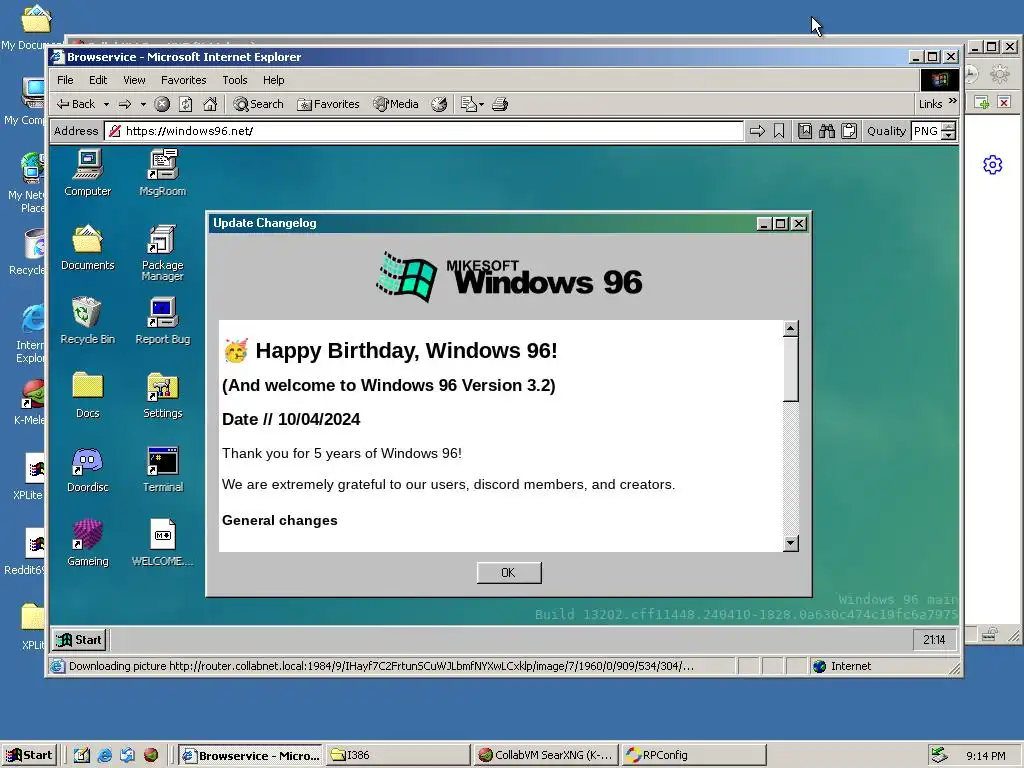Click the clipboard icon near Quality
1024x768 pixels.
pos(848,131)
